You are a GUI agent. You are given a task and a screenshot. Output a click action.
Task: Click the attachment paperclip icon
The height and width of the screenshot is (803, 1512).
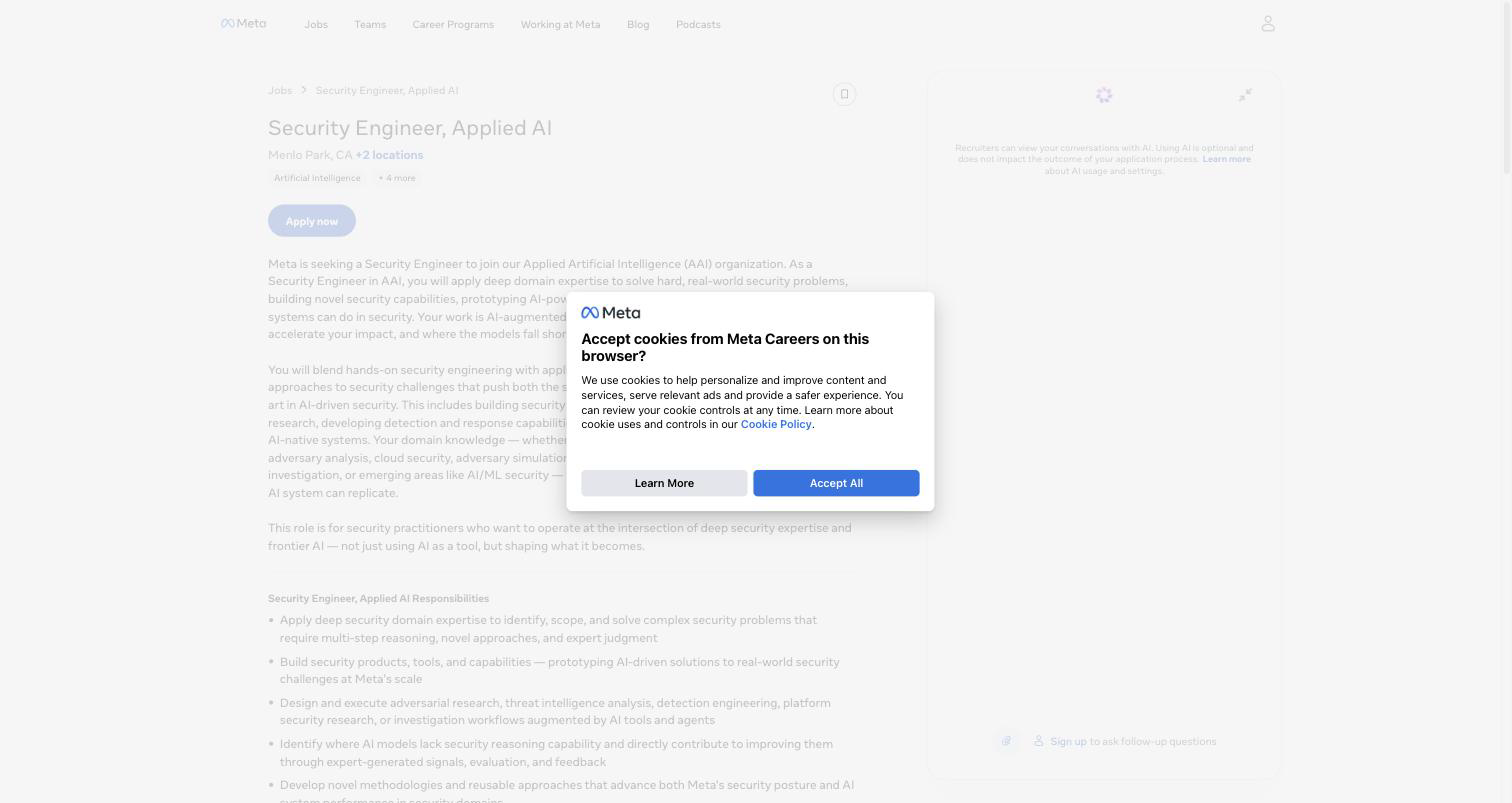[1006, 741]
